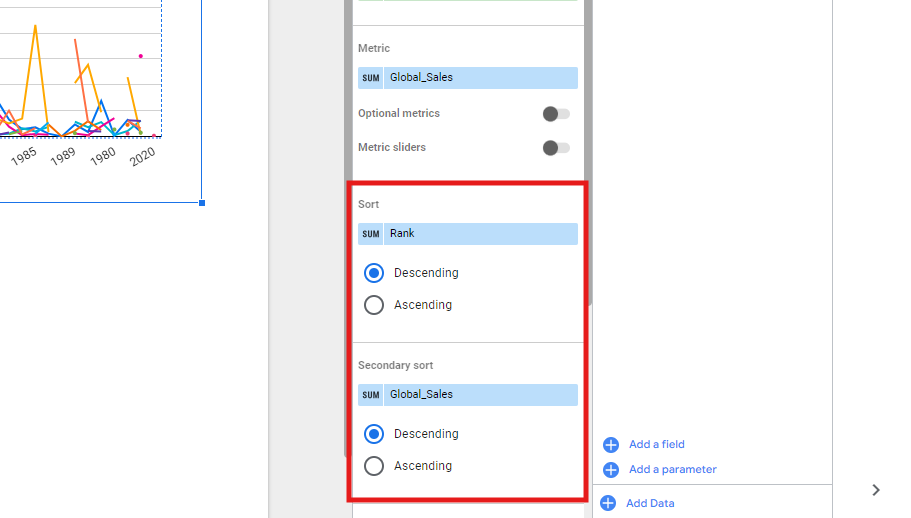Click the plus icon beside Add a parameter
This screenshot has height=518, width=911.
point(611,470)
